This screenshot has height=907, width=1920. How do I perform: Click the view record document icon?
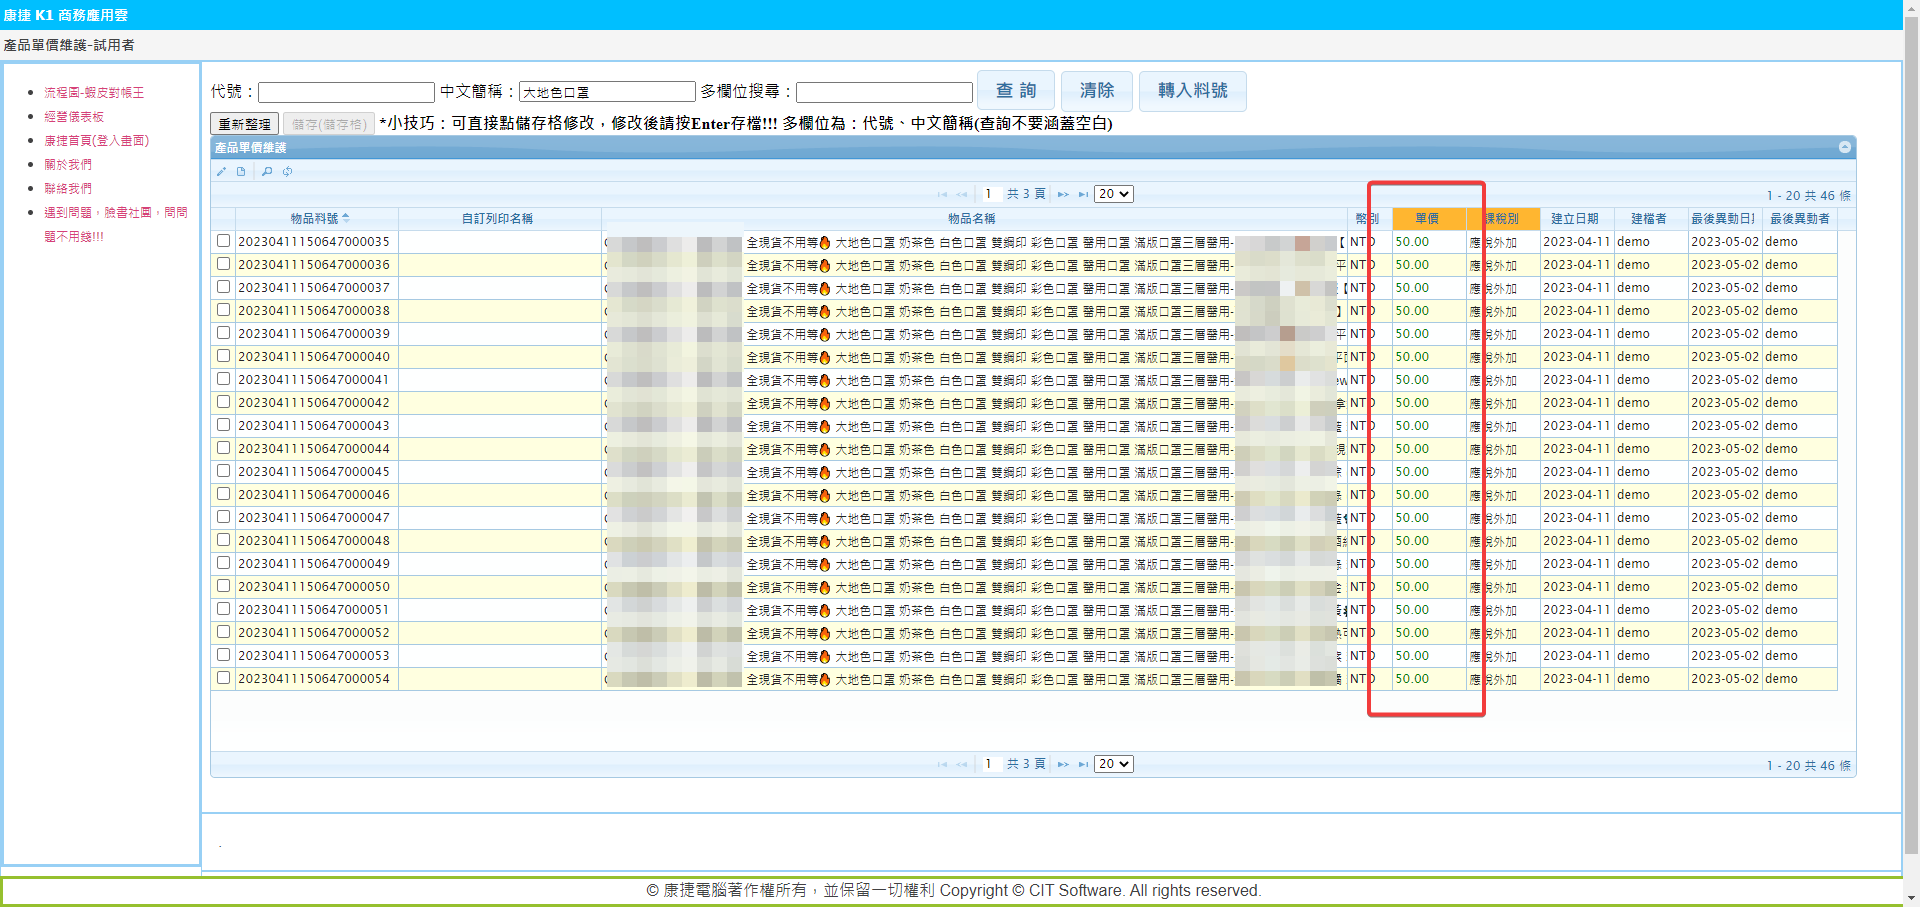click(x=241, y=172)
